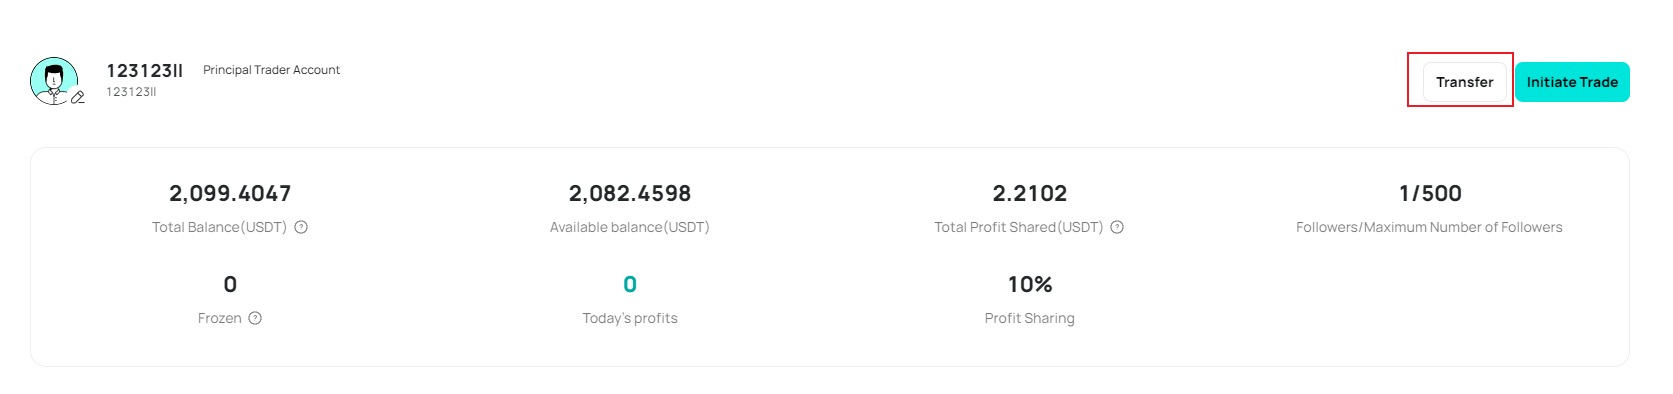Click the Transfer button

1464,82
